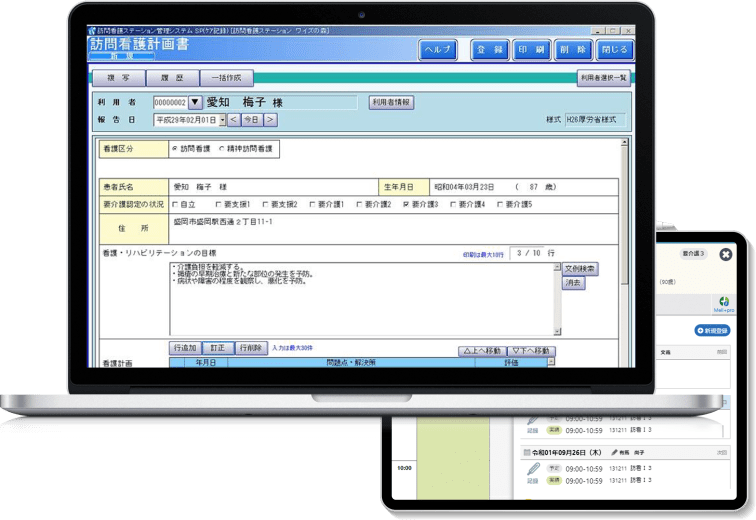
Task: Click the 登録 register button
Action: [489, 50]
